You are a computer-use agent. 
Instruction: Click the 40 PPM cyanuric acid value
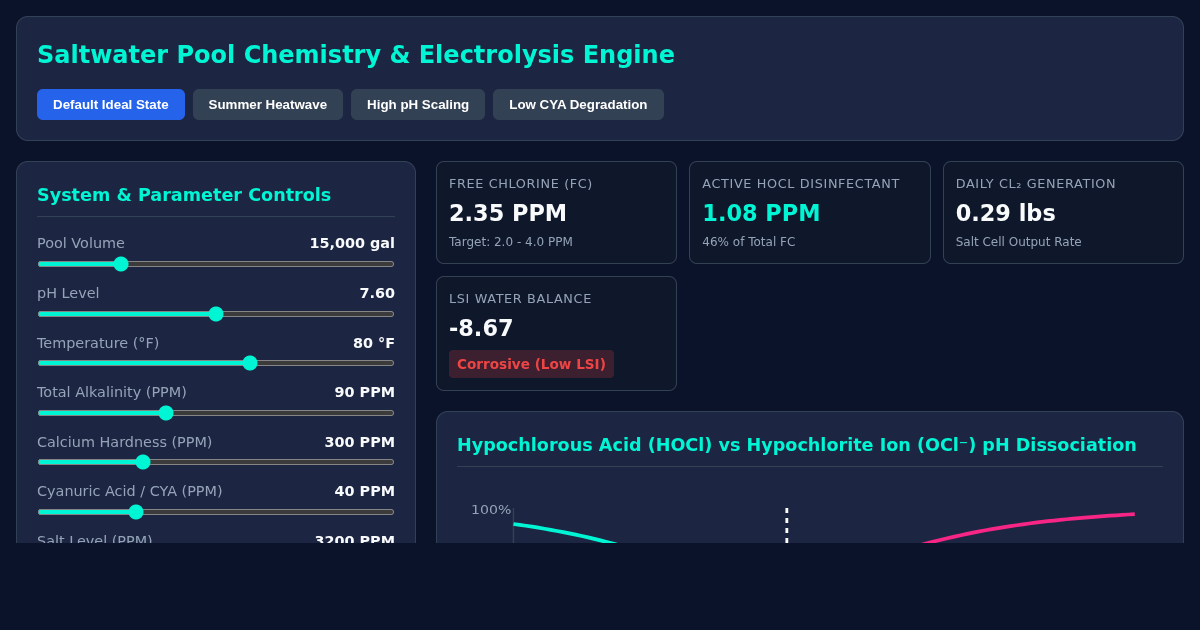pyautogui.click(x=365, y=491)
